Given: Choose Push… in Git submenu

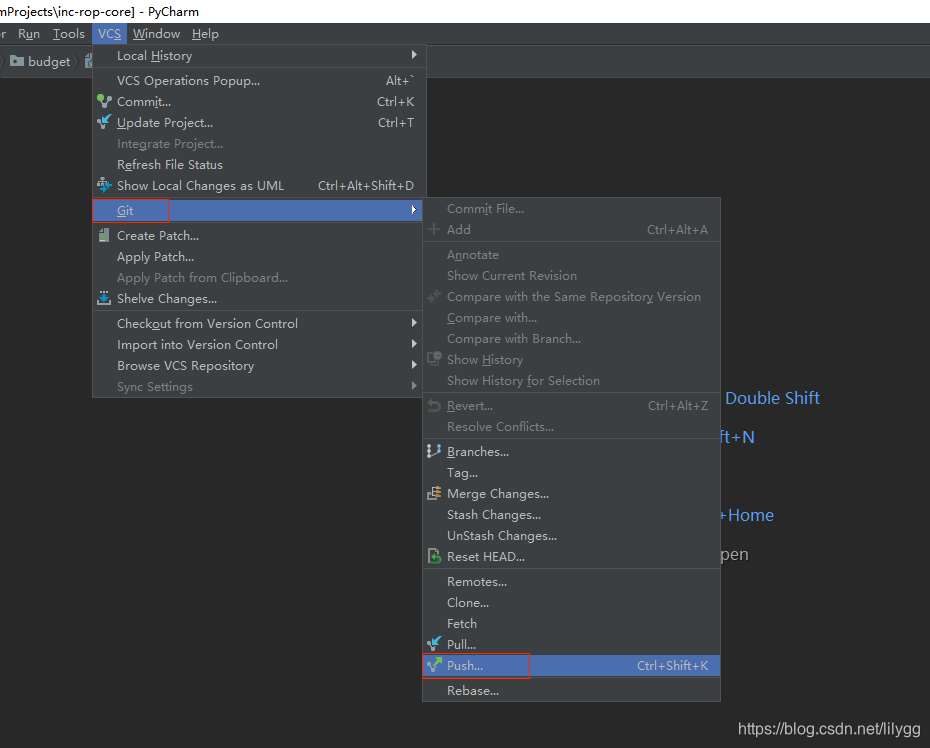Looking at the screenshot, I should tap(571, 666).
